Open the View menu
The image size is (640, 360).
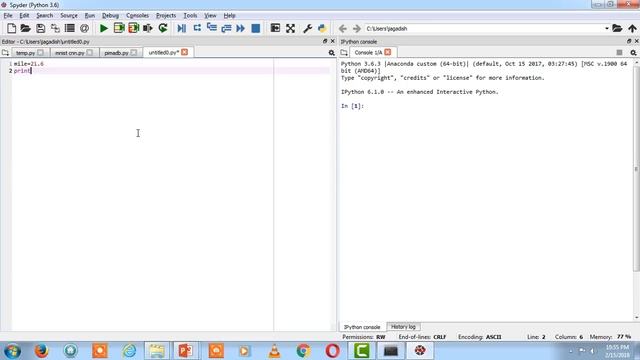click(210, 16)
